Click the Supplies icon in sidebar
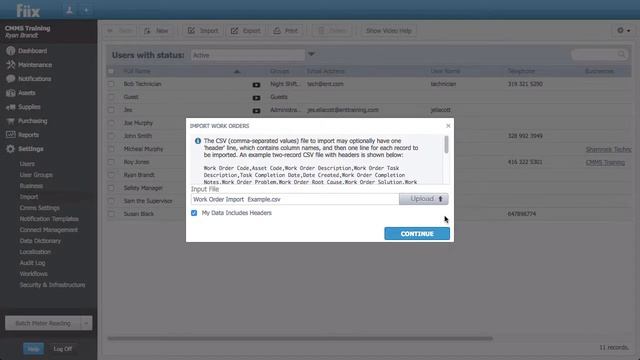 11,107
